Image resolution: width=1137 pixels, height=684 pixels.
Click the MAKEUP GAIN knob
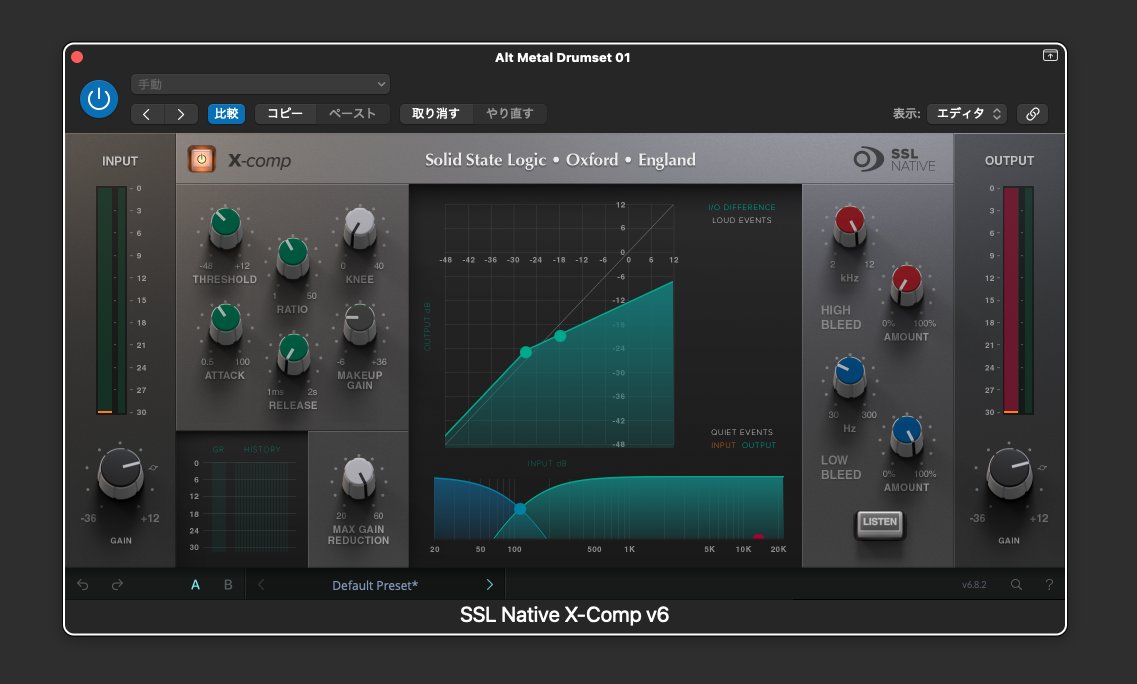pos(360,323)
